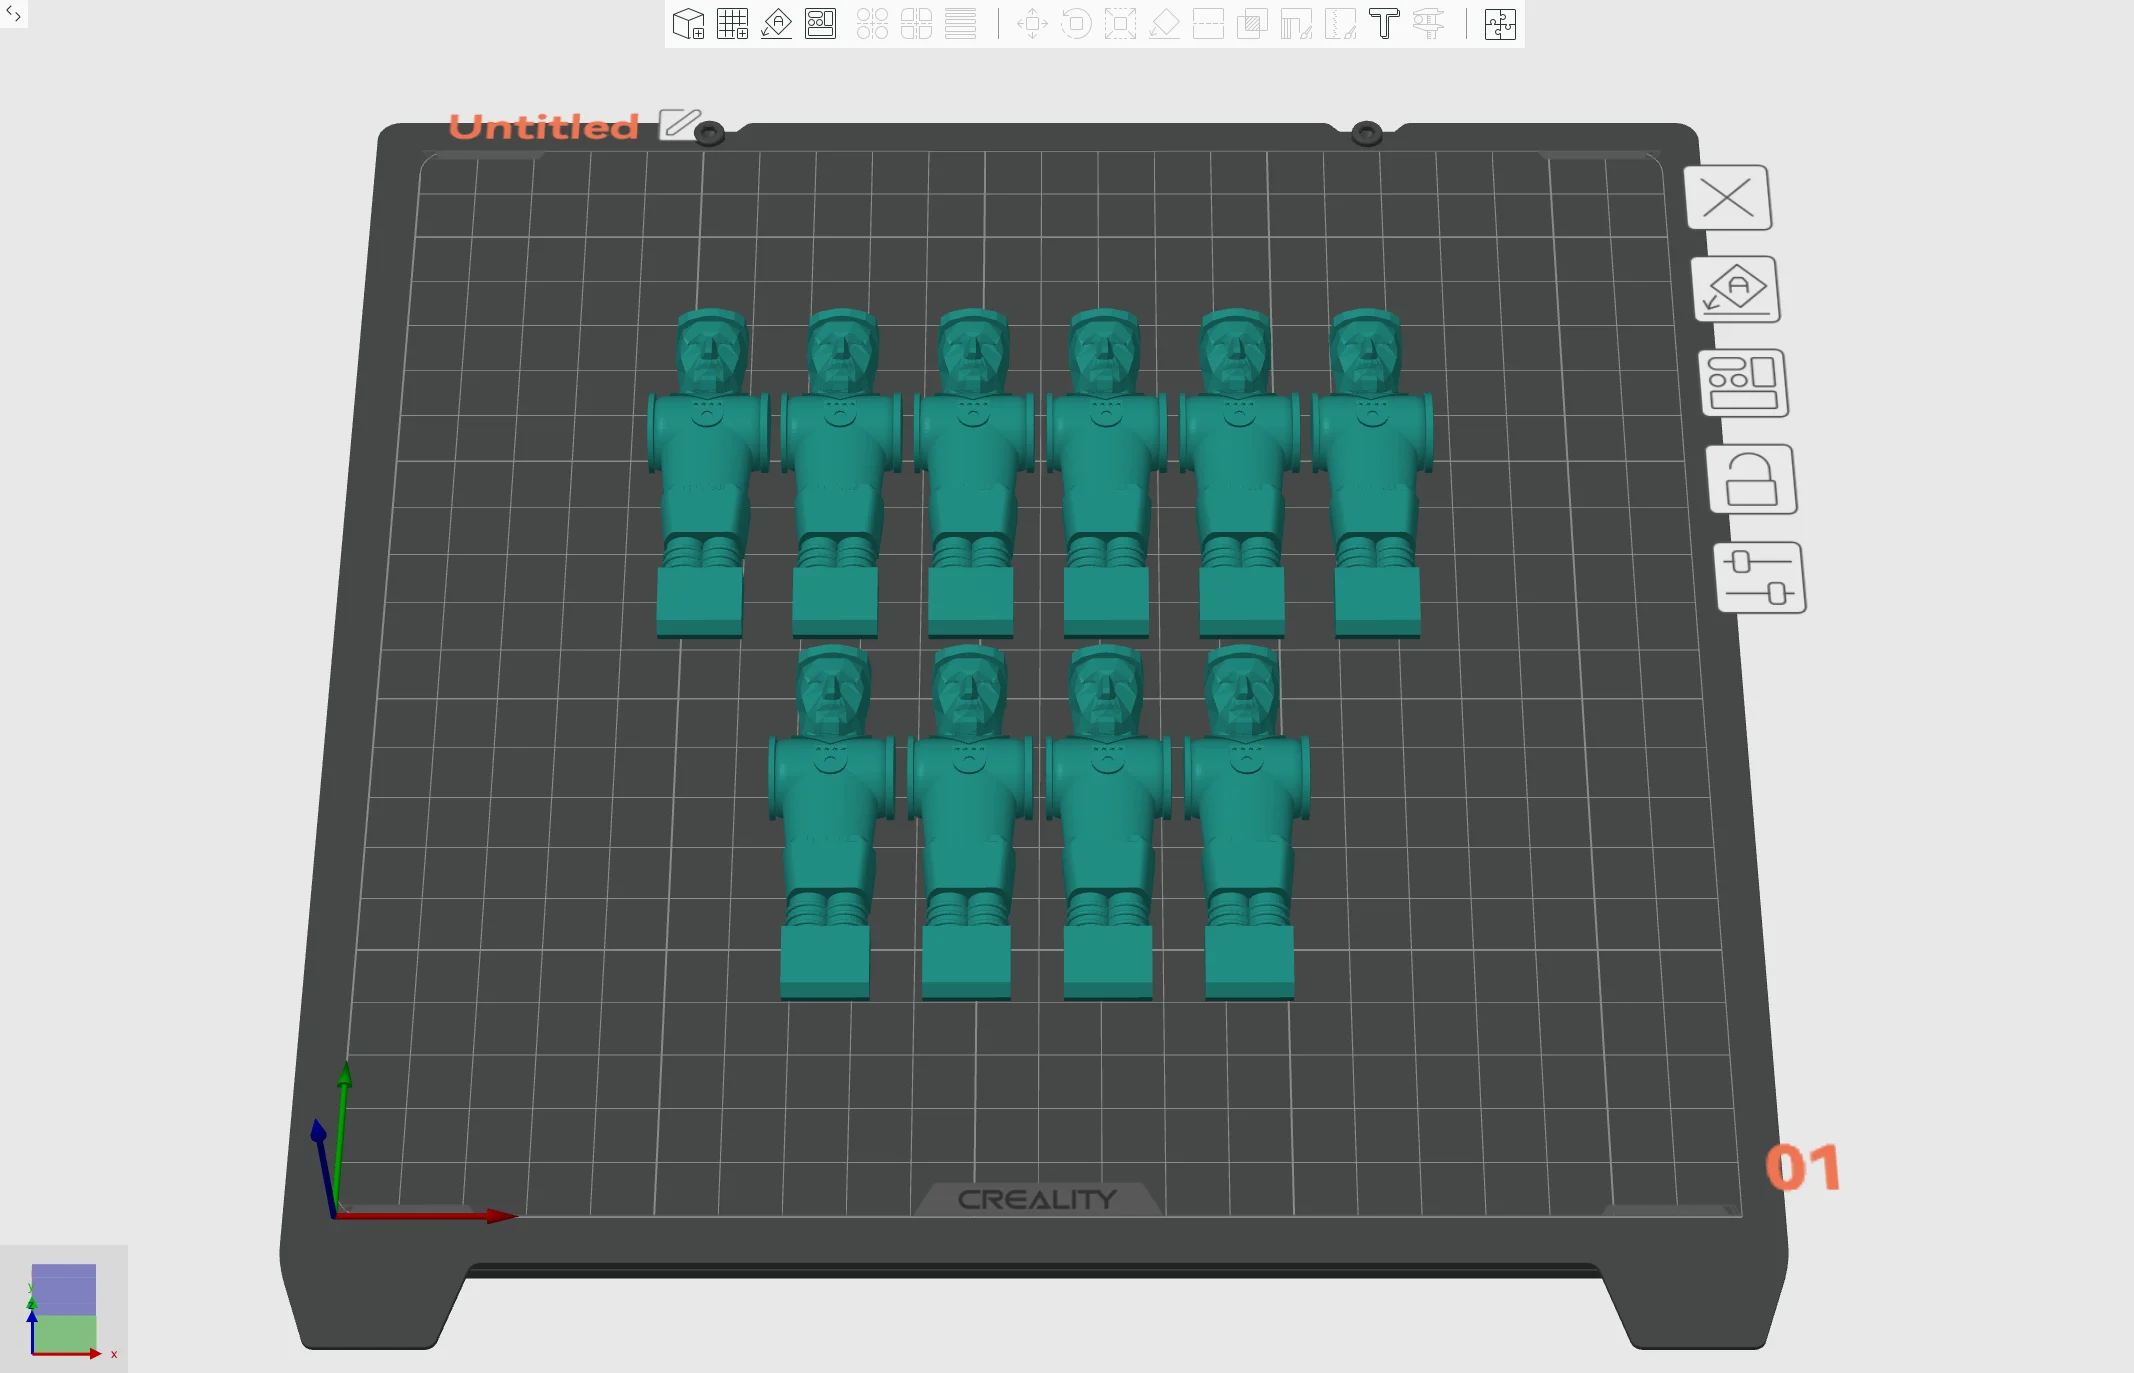Viewport: 2134px width, 1373px height.
Task: Activate the Lay on face tool
Action: [1164, 24]
